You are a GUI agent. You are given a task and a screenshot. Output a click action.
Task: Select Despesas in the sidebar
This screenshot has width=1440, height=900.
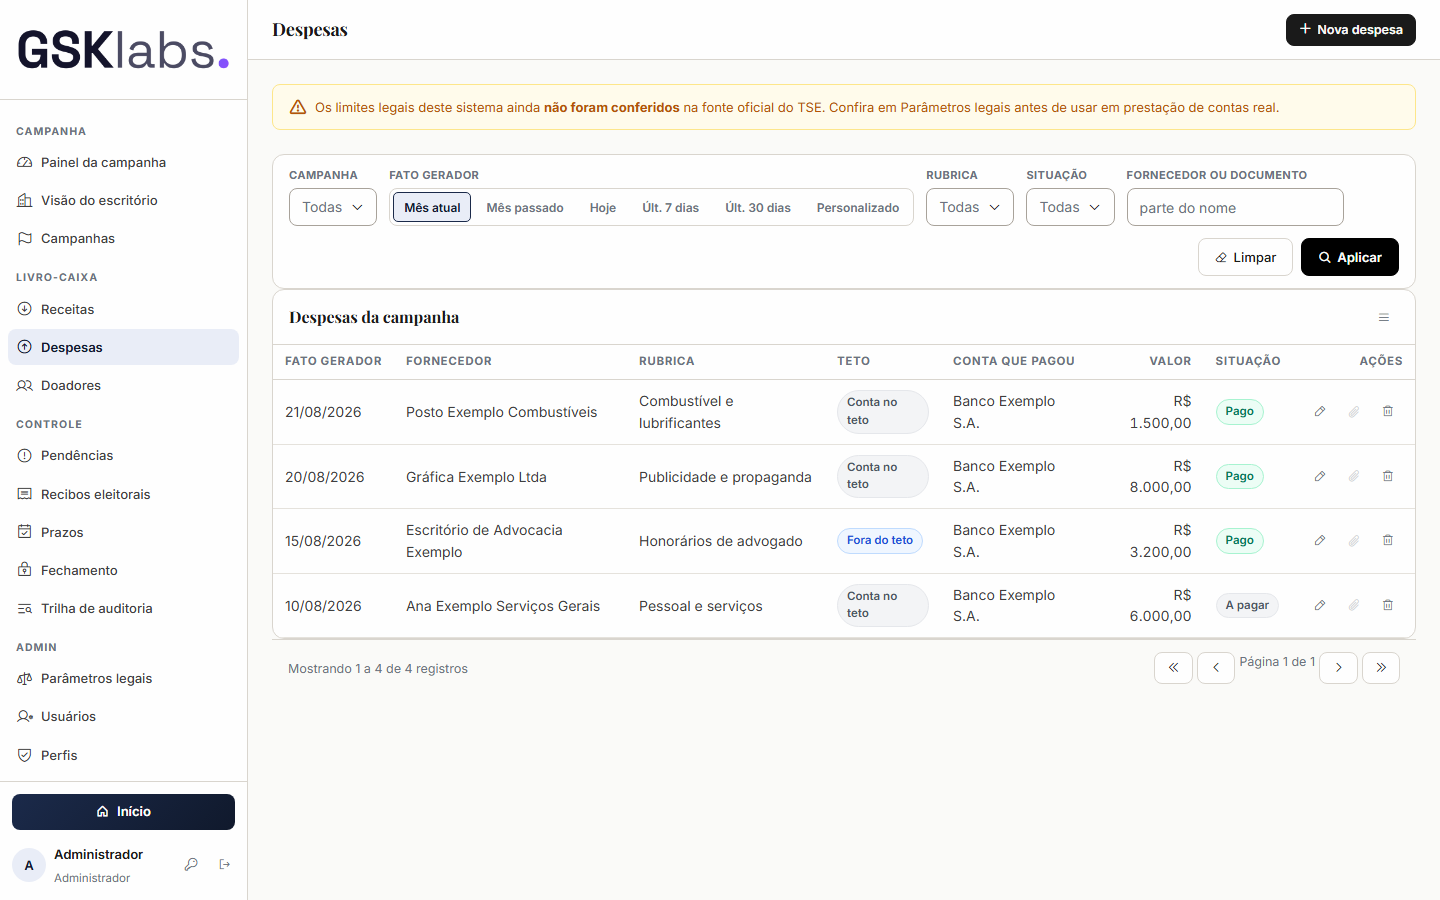point(123,347)
